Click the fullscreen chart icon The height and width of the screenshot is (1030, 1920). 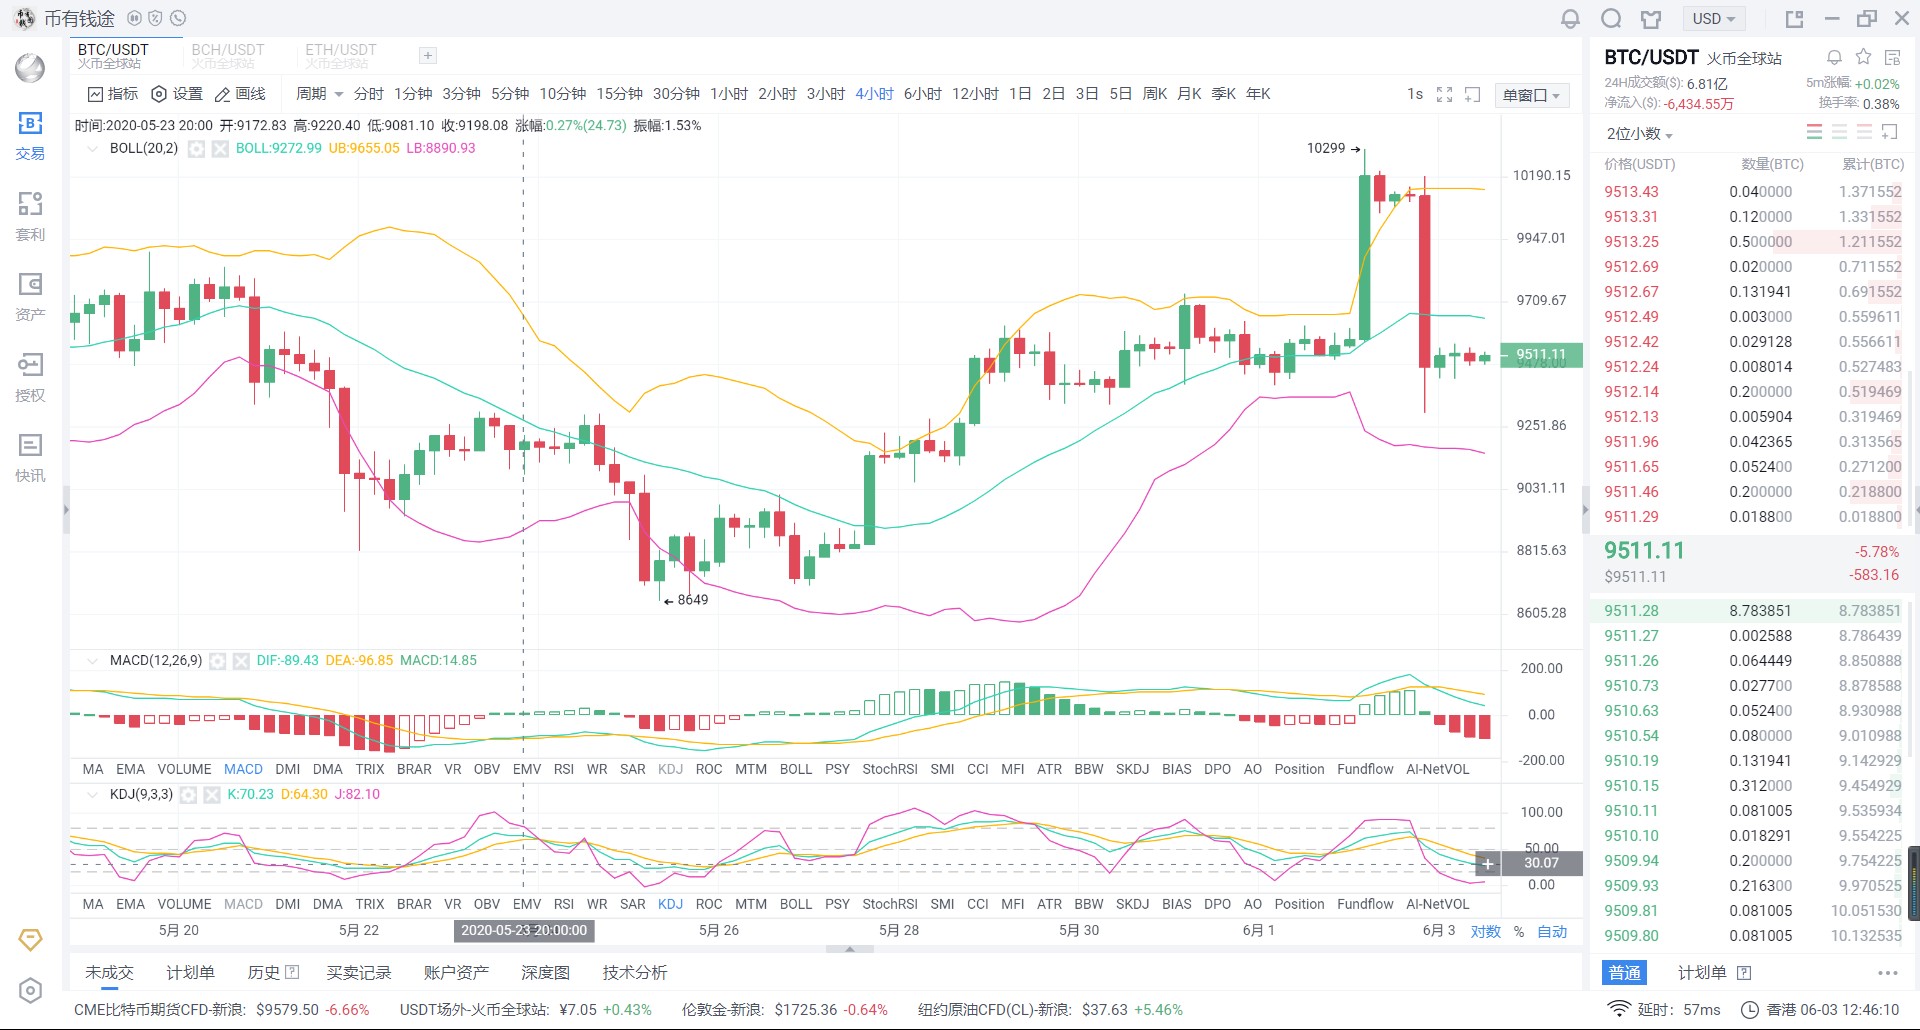point(1444,94)
